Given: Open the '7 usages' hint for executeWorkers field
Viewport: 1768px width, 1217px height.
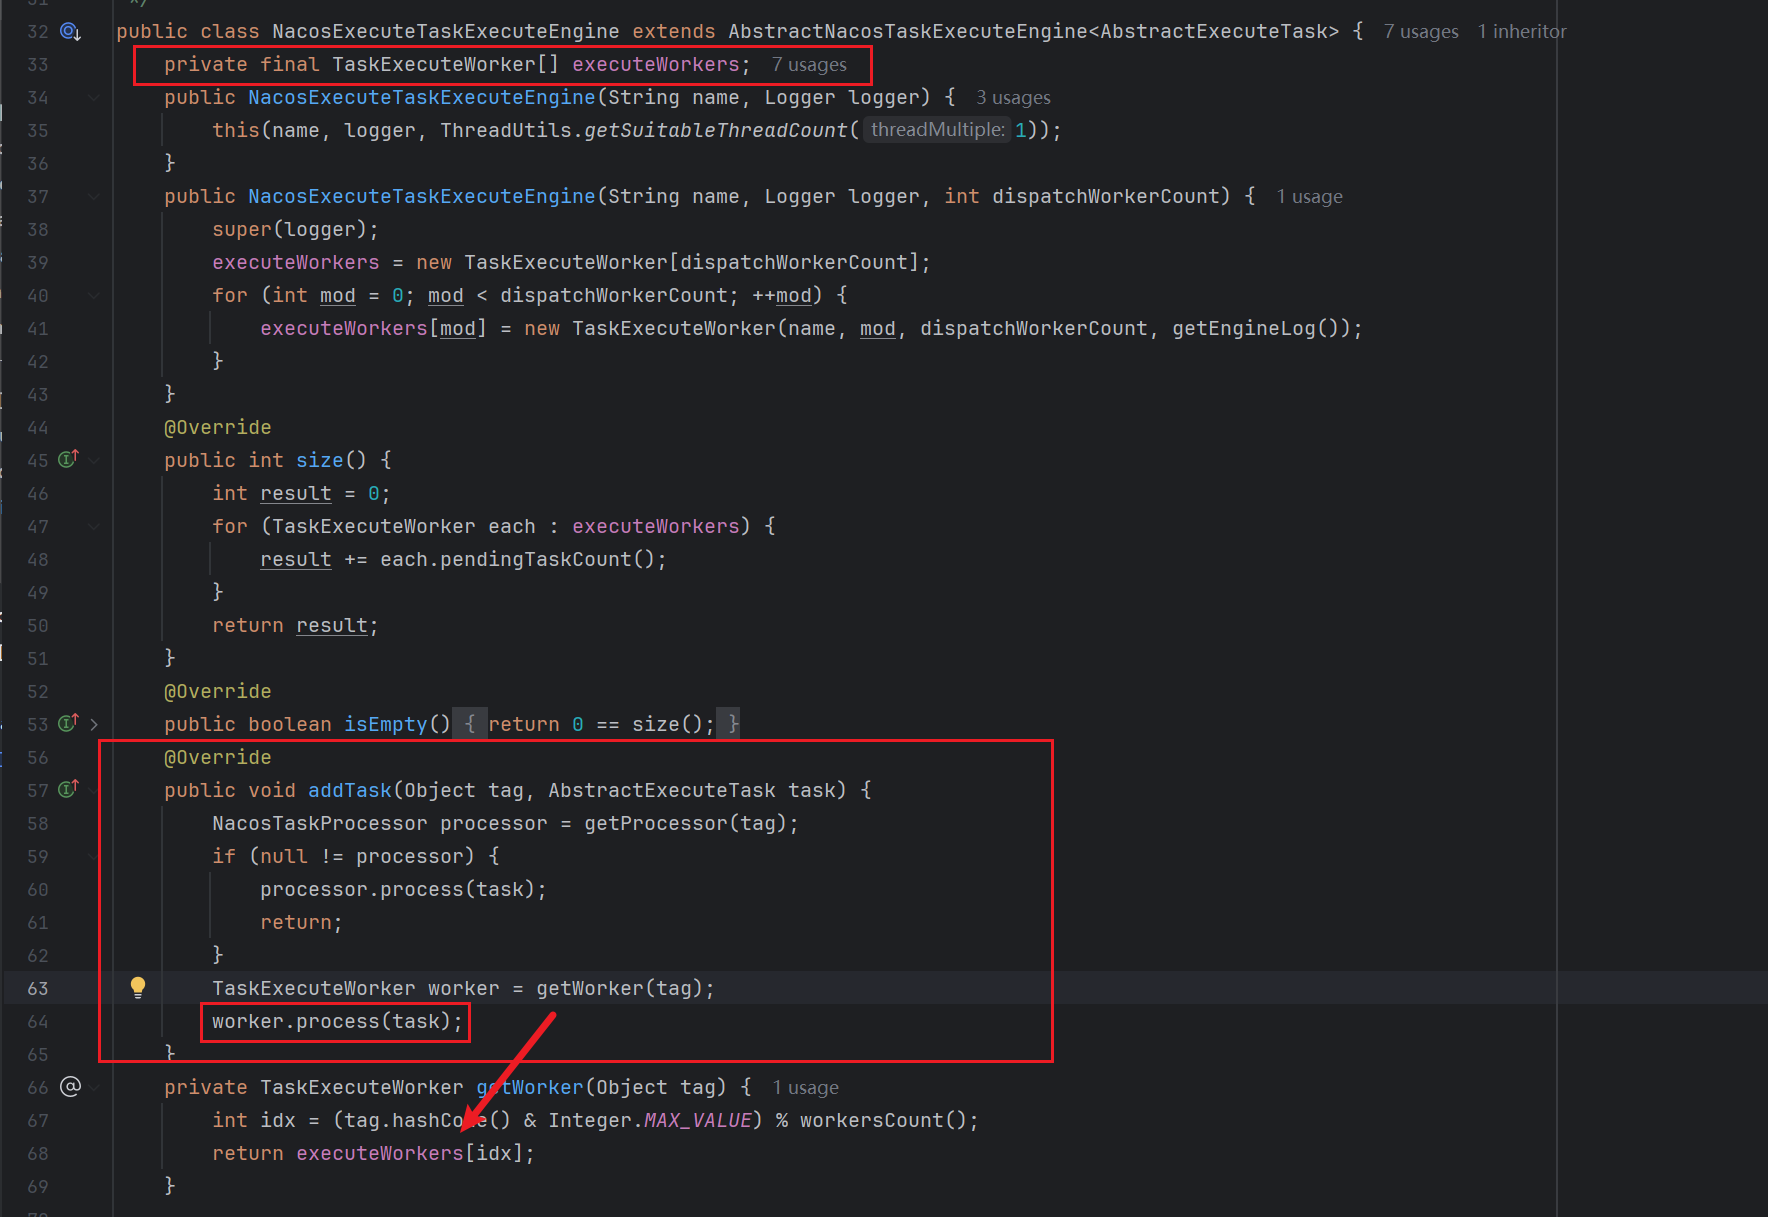Looking at the screenshot, I should (808, 65).
